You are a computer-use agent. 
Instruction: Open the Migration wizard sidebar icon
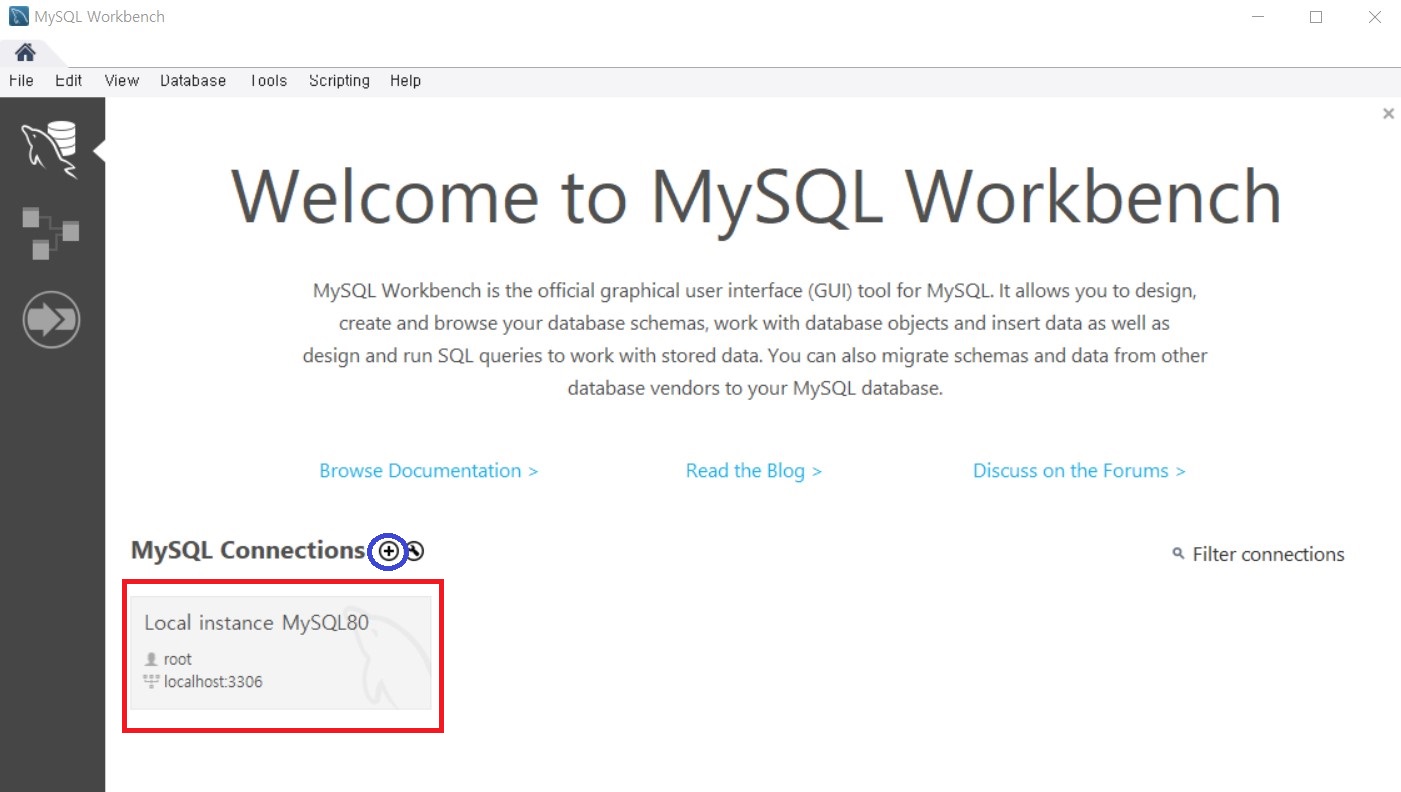pos(51,320)
